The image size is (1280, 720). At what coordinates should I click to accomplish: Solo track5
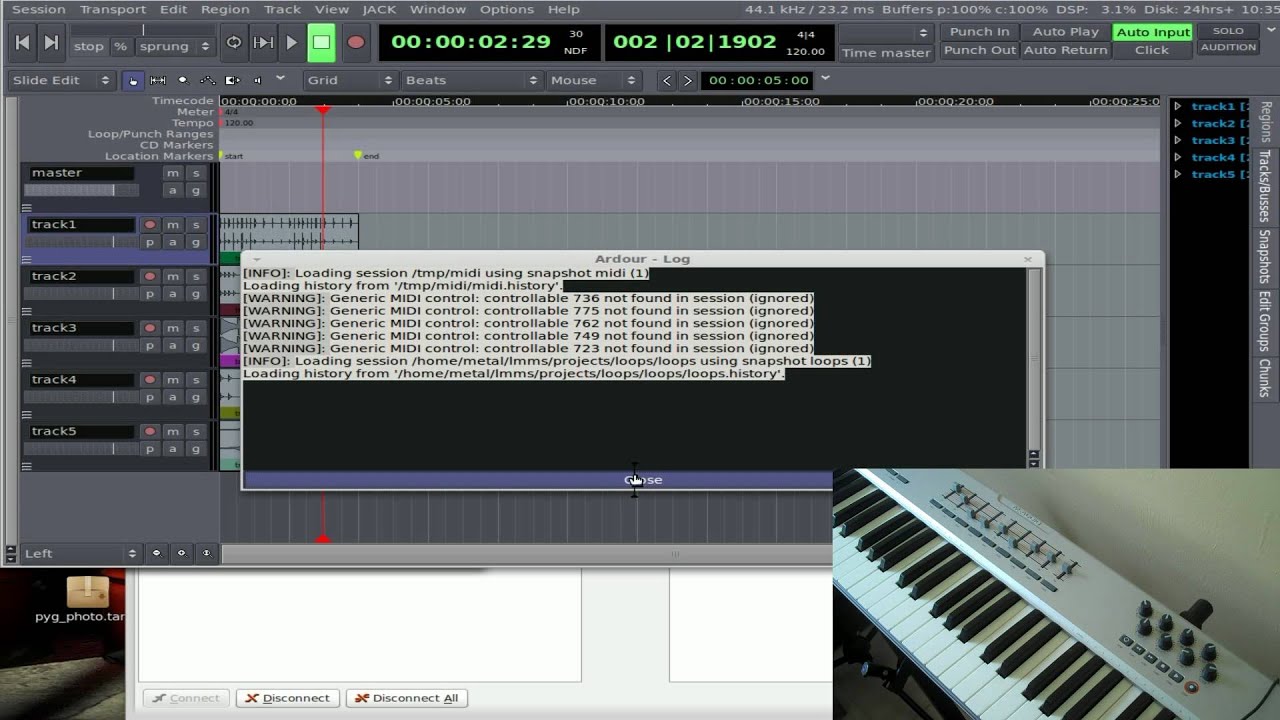196,432
